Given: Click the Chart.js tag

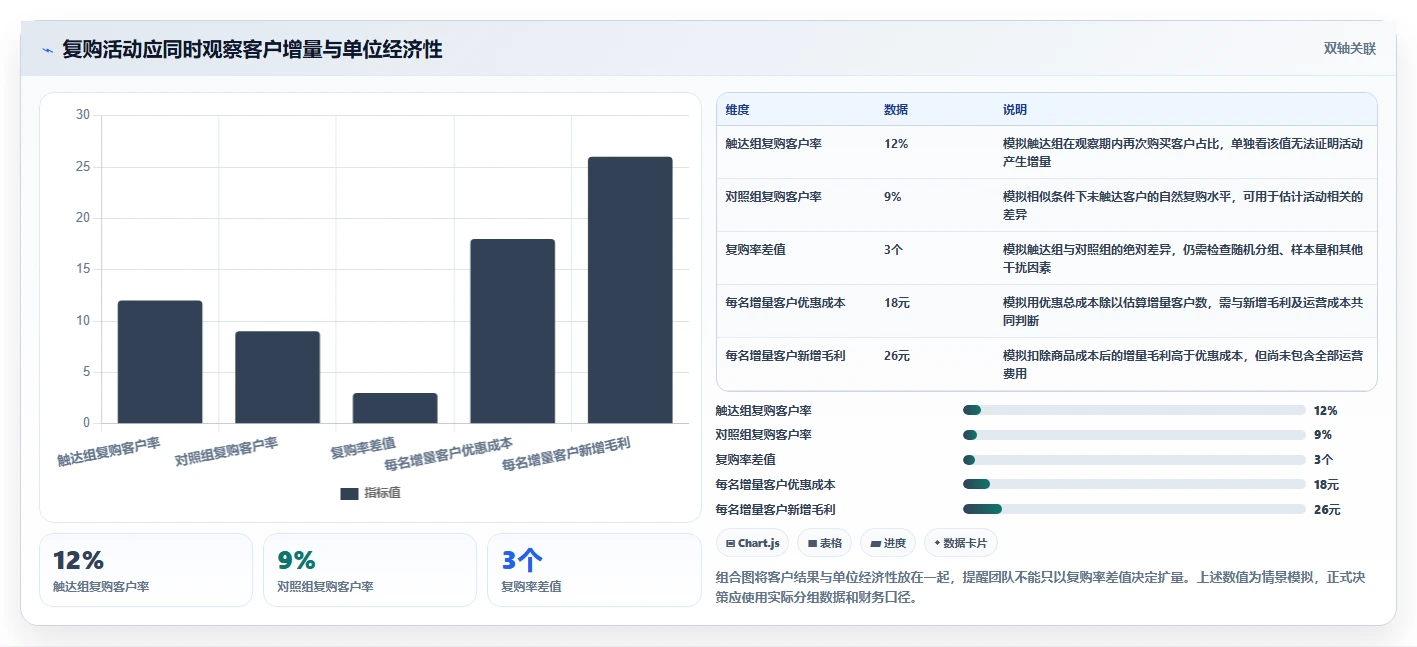Looking at the screenshot, I should 752,543.
